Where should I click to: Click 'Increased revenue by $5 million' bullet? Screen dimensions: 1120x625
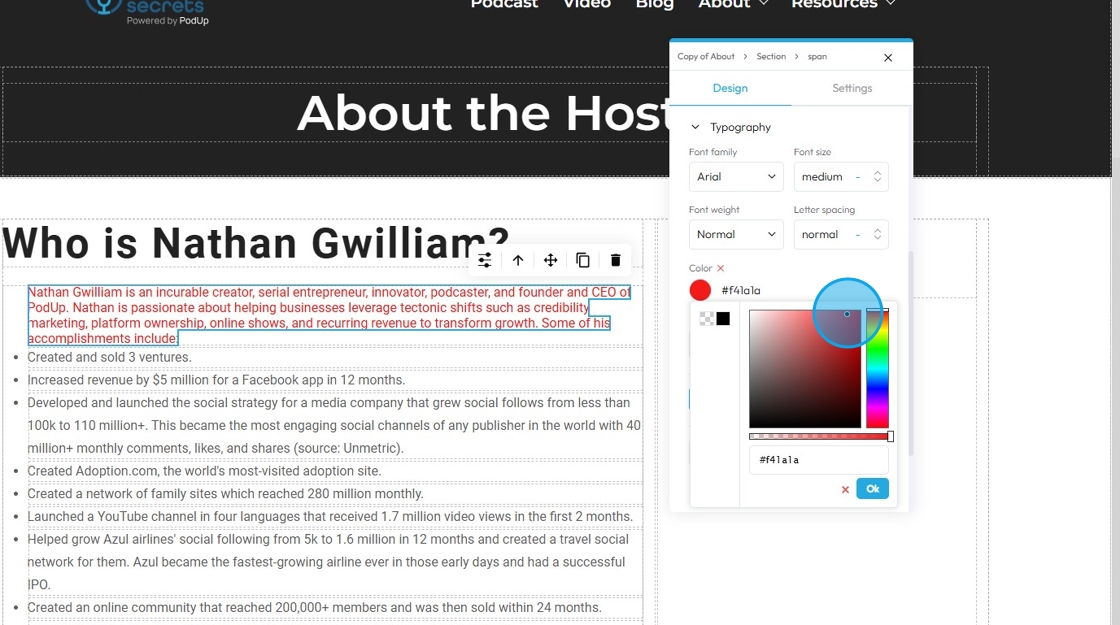pos(216,380)
